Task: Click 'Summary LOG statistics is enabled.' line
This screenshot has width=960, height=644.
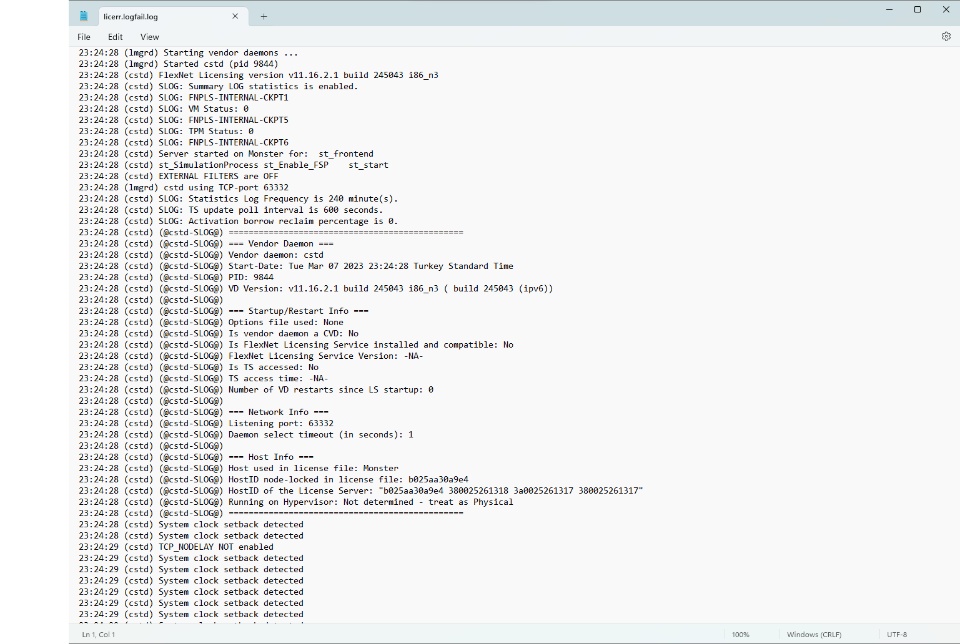Action: (218, 86)
